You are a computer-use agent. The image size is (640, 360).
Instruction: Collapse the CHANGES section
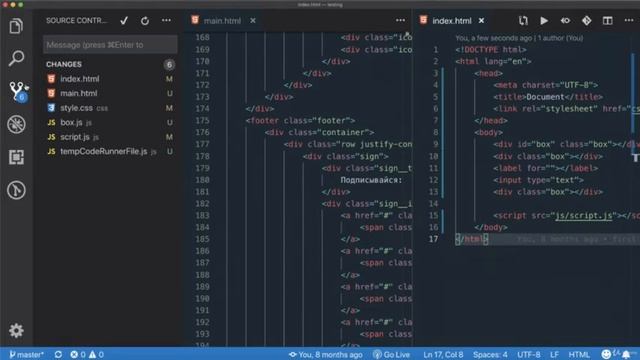[64, 64]
